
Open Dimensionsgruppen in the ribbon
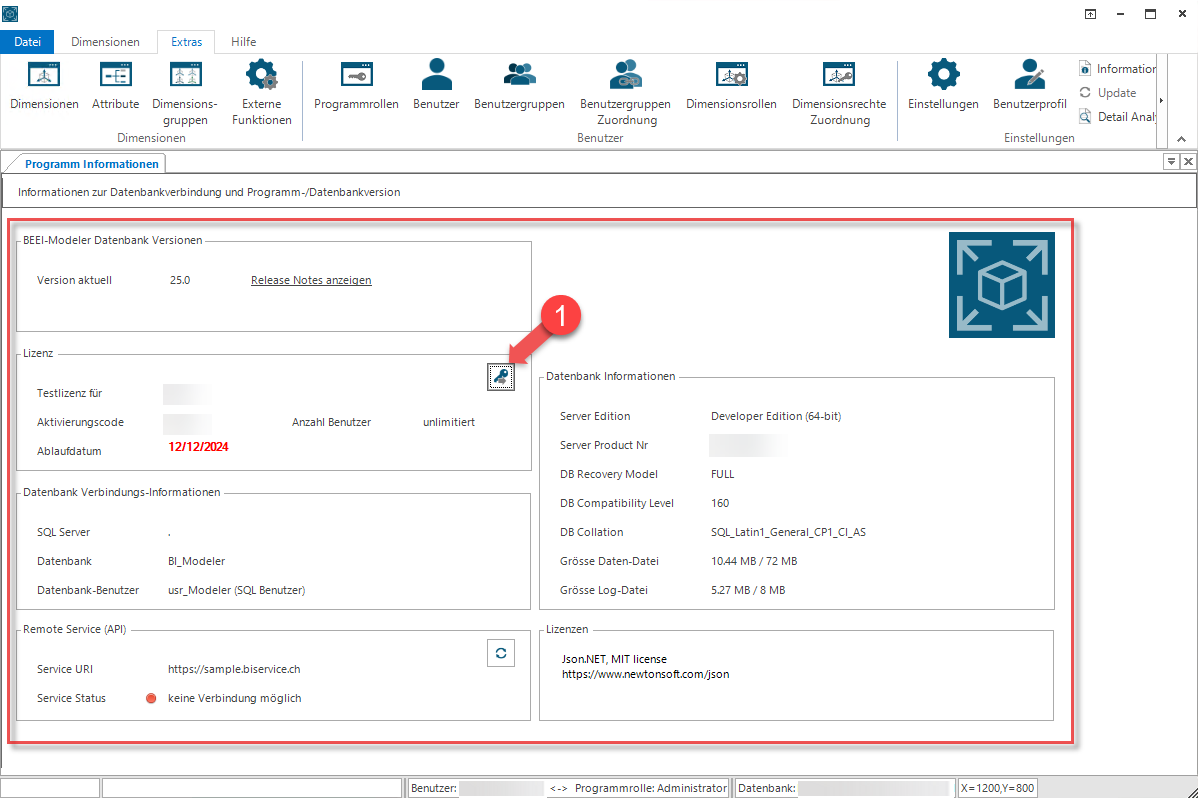(185, 92)
